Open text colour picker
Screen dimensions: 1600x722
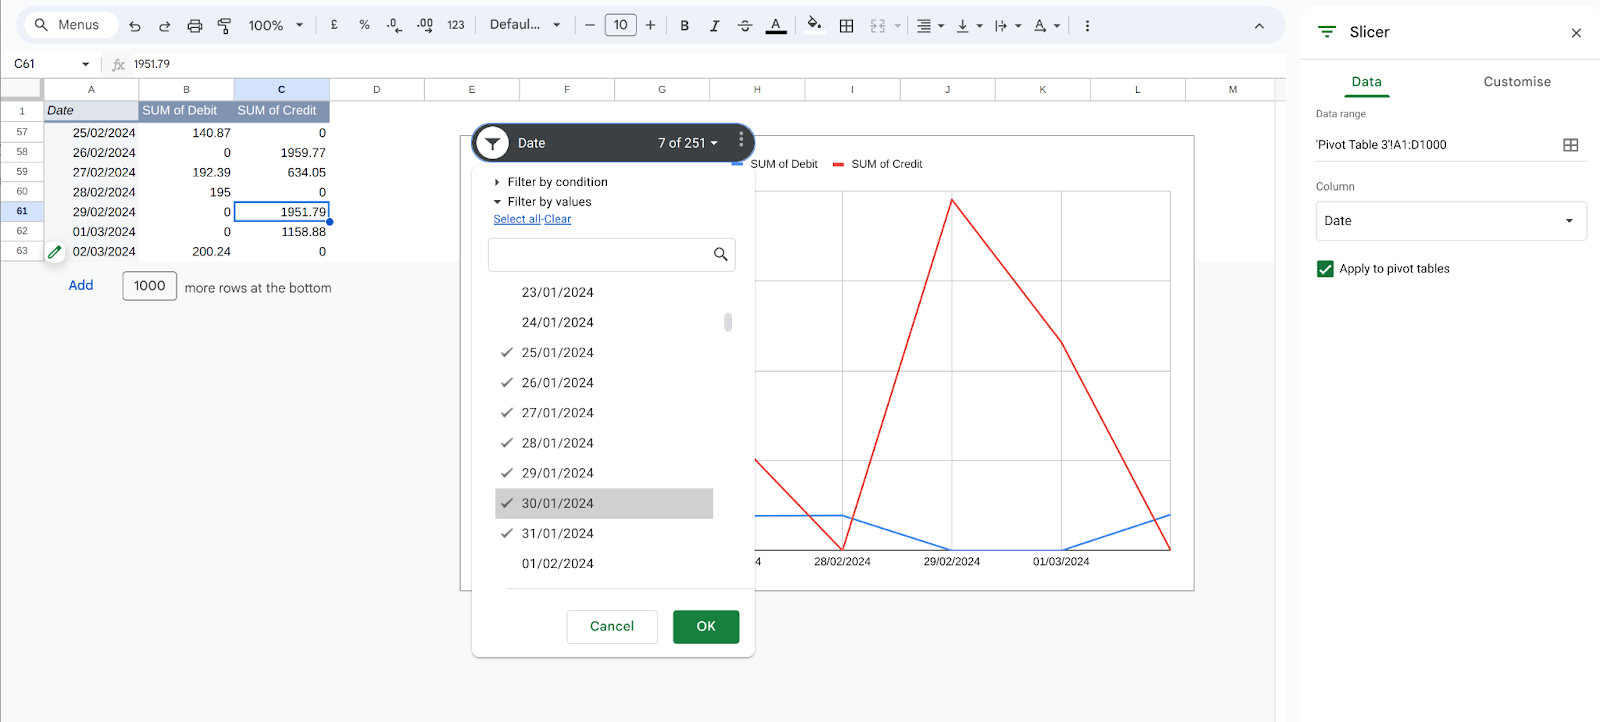776,26
